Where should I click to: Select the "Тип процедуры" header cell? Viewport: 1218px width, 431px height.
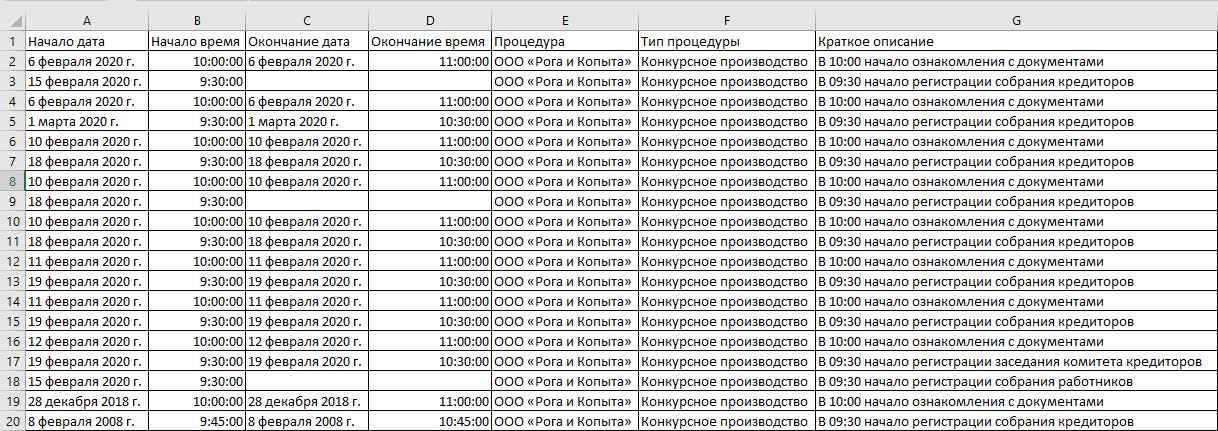pos(690,42)
